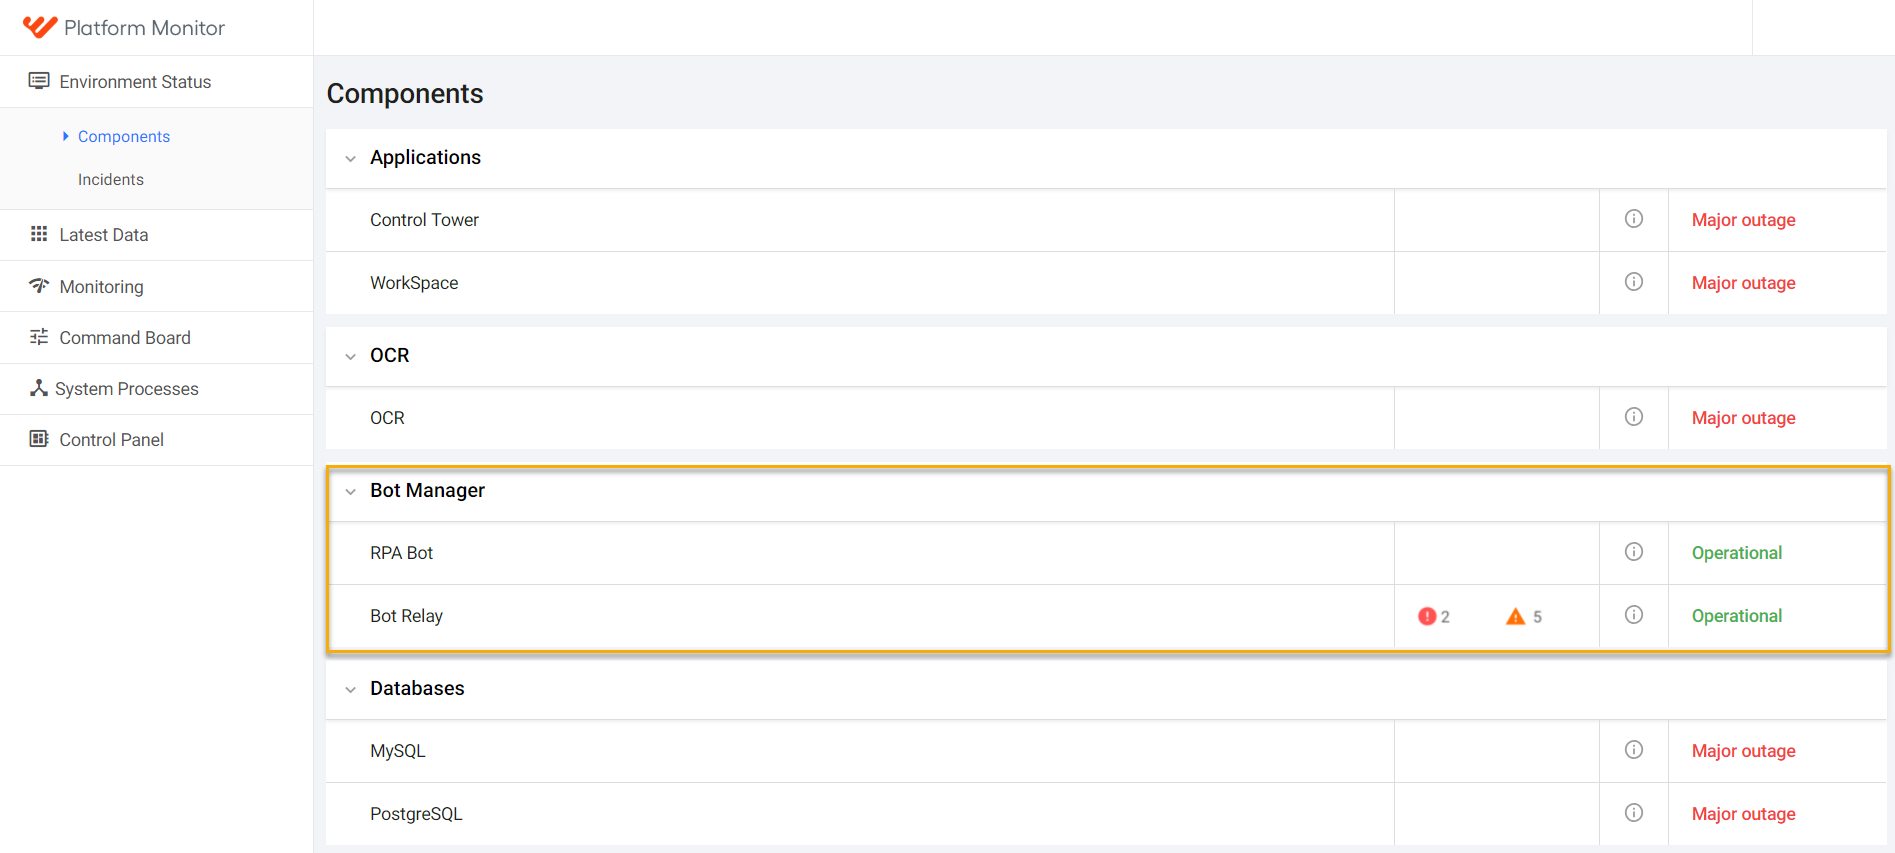
Task: Click Major outage status for Control Tower
Action: pyautogui.click(x=1743, y=220)
